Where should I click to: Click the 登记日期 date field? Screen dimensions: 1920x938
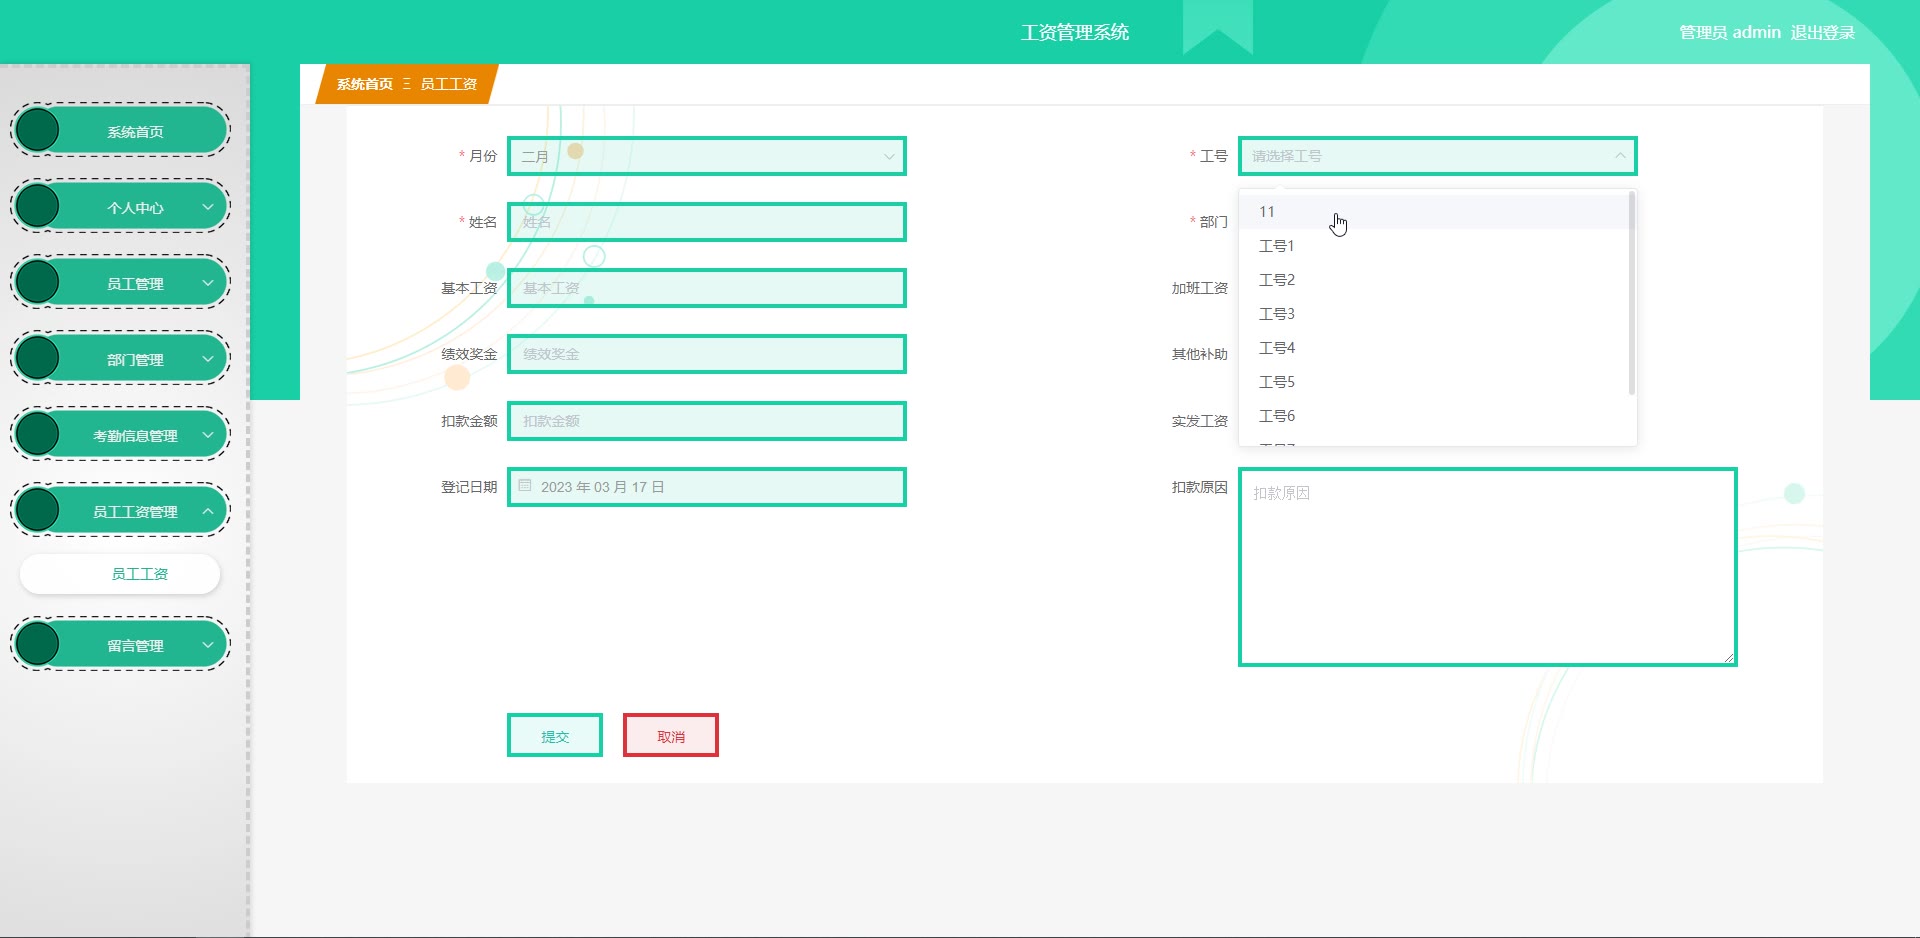coord(707,487)
